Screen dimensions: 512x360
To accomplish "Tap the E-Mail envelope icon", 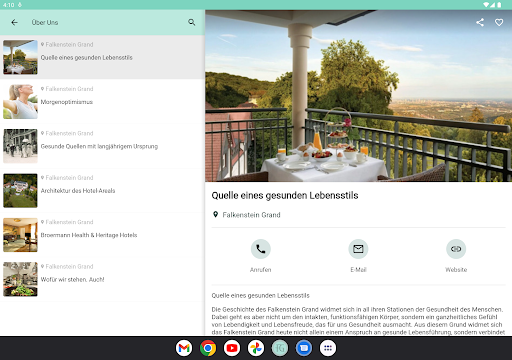I will [358, 249].
